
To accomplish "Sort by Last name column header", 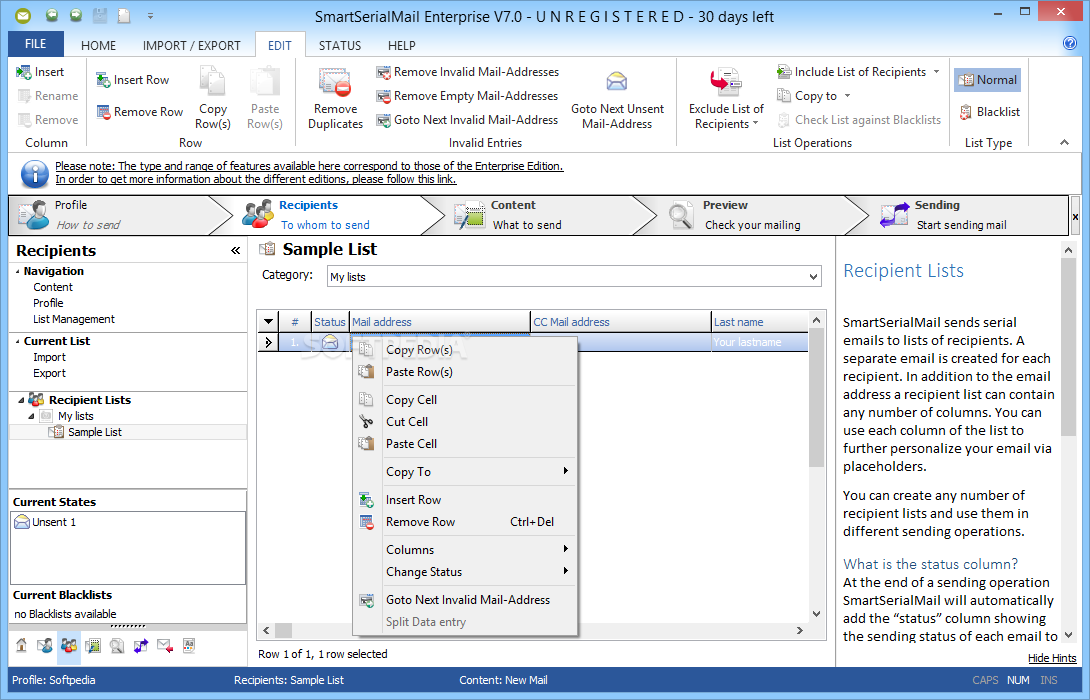I will (760, 322).
